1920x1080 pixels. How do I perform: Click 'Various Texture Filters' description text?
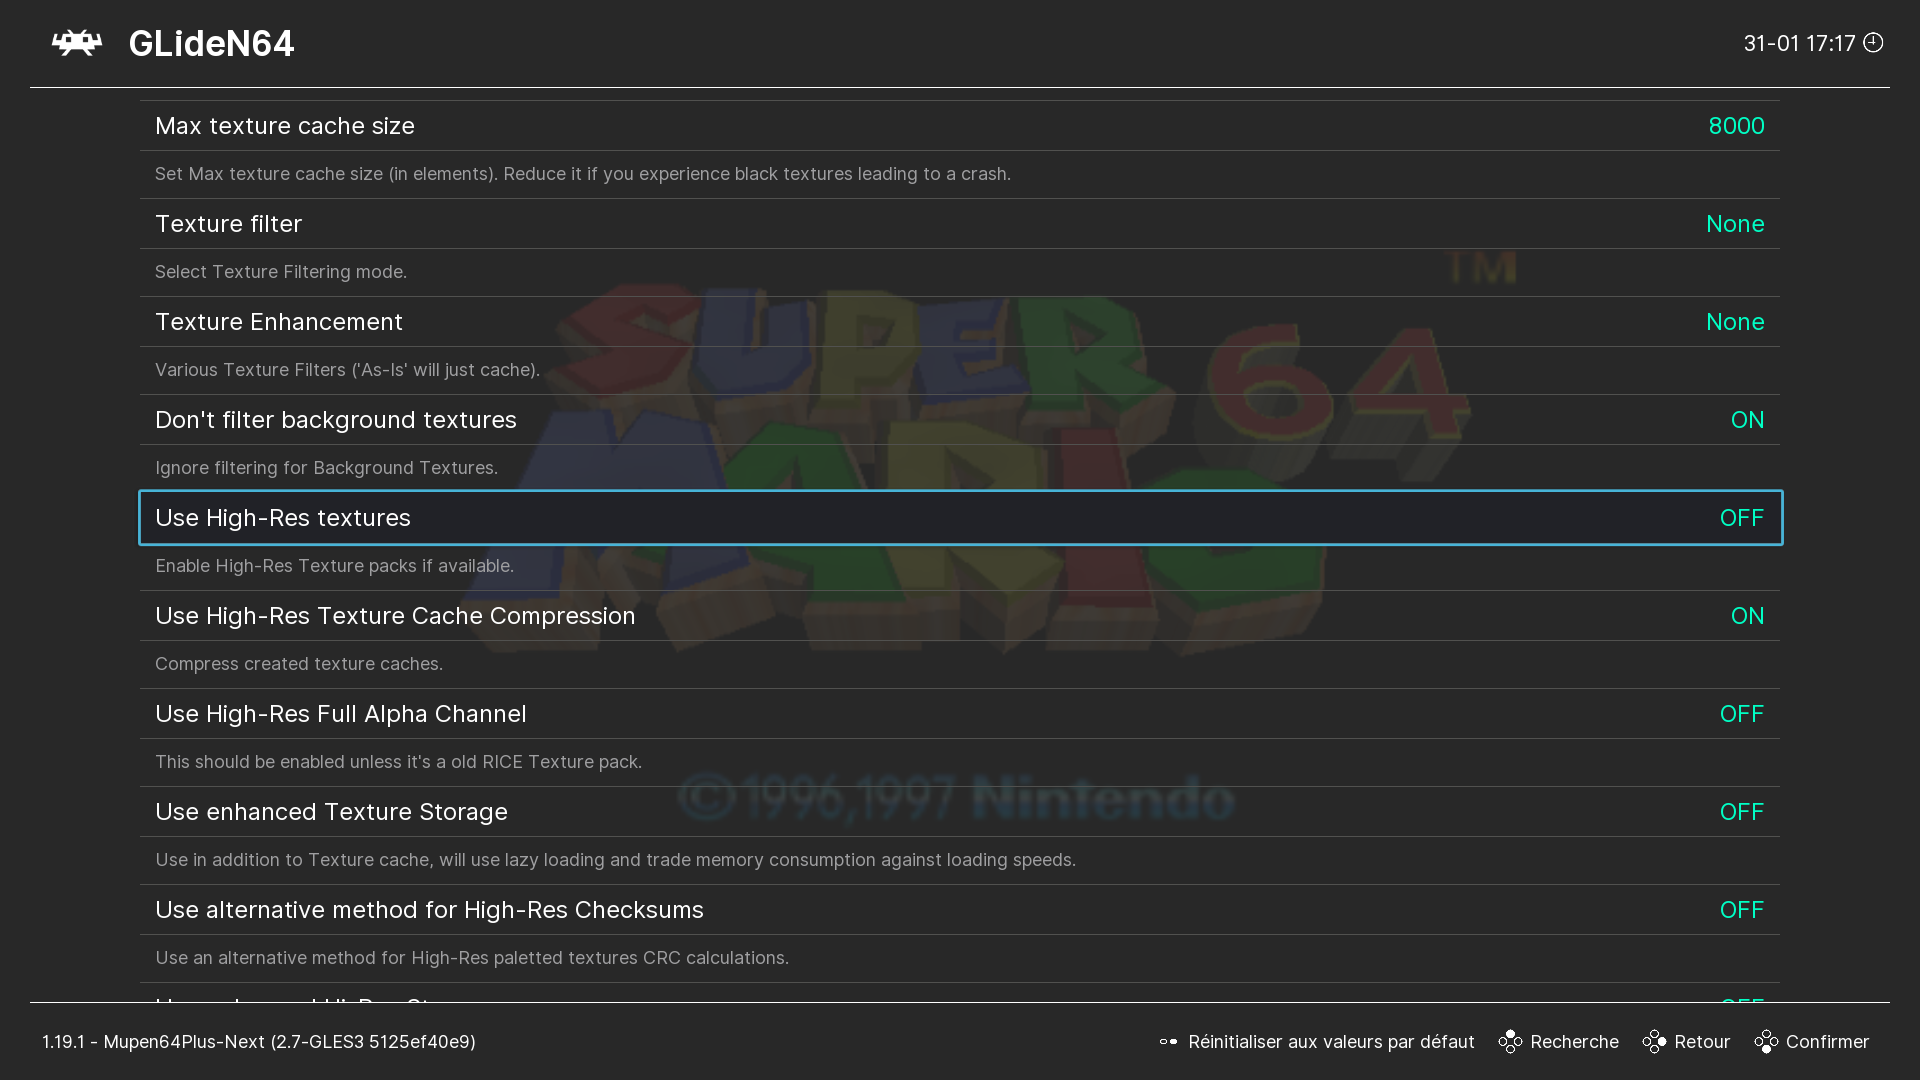tap(347, 370)
